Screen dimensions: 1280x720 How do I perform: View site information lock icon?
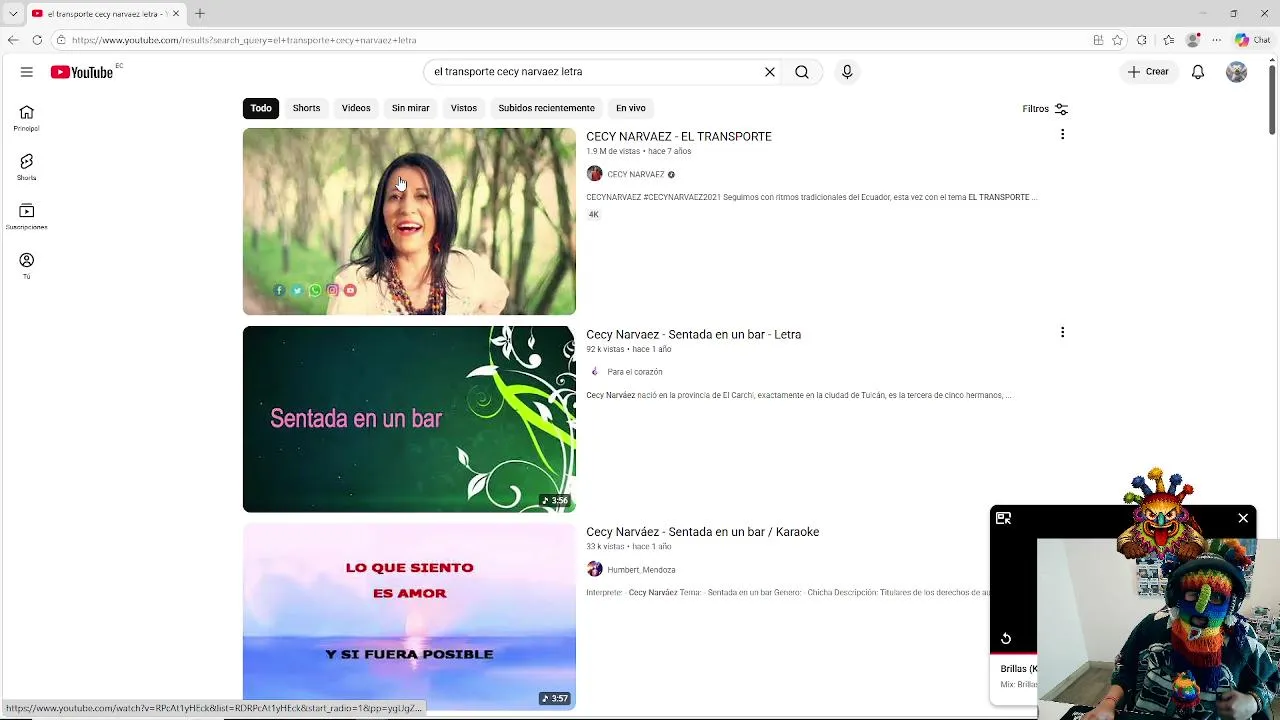(61, 40)
